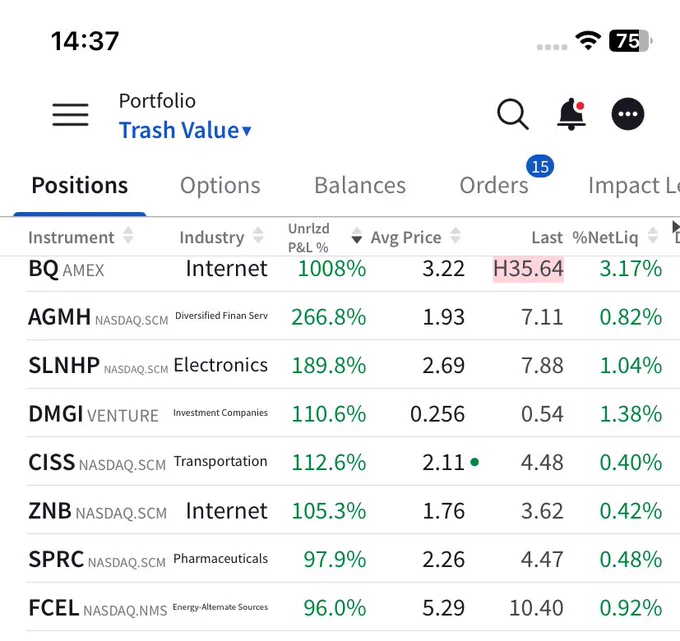This screenshot has width=680, height=641.
Task: Open the hamburger navigation menu
Action: pos(70,114)
